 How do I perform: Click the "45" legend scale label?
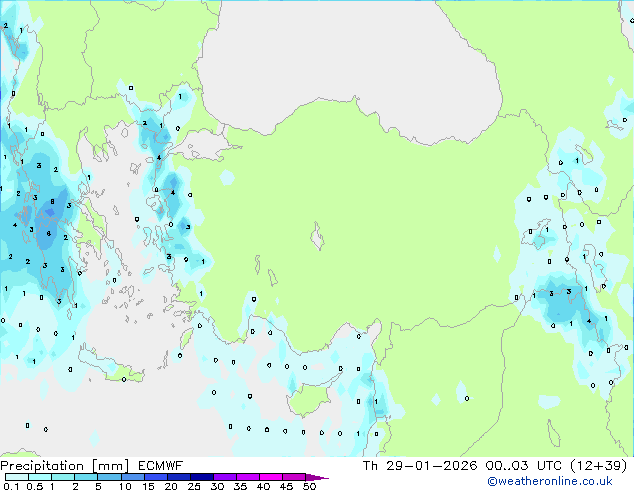286,486
